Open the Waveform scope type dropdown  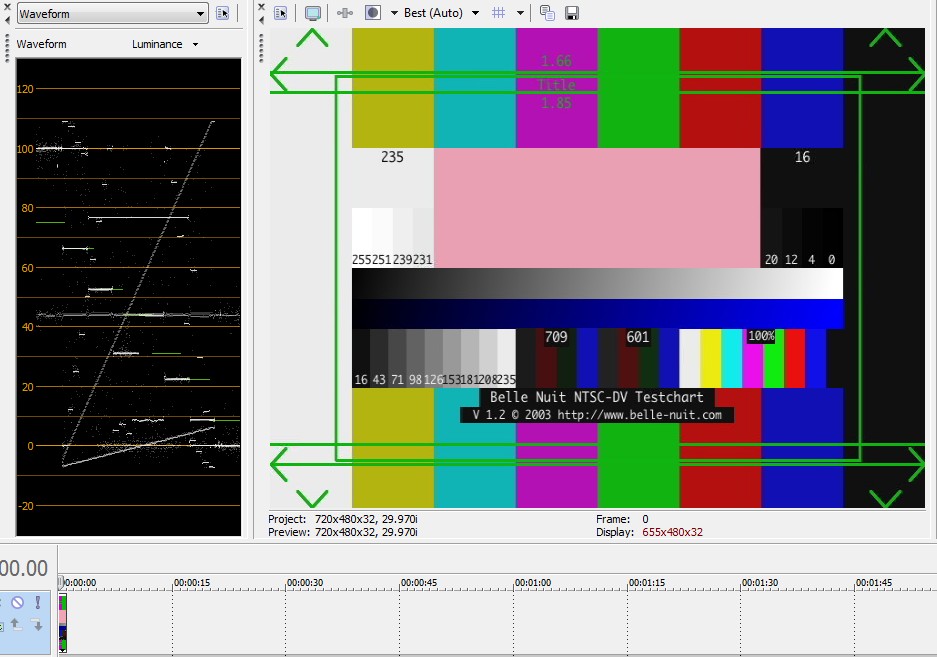coord(112,14)
